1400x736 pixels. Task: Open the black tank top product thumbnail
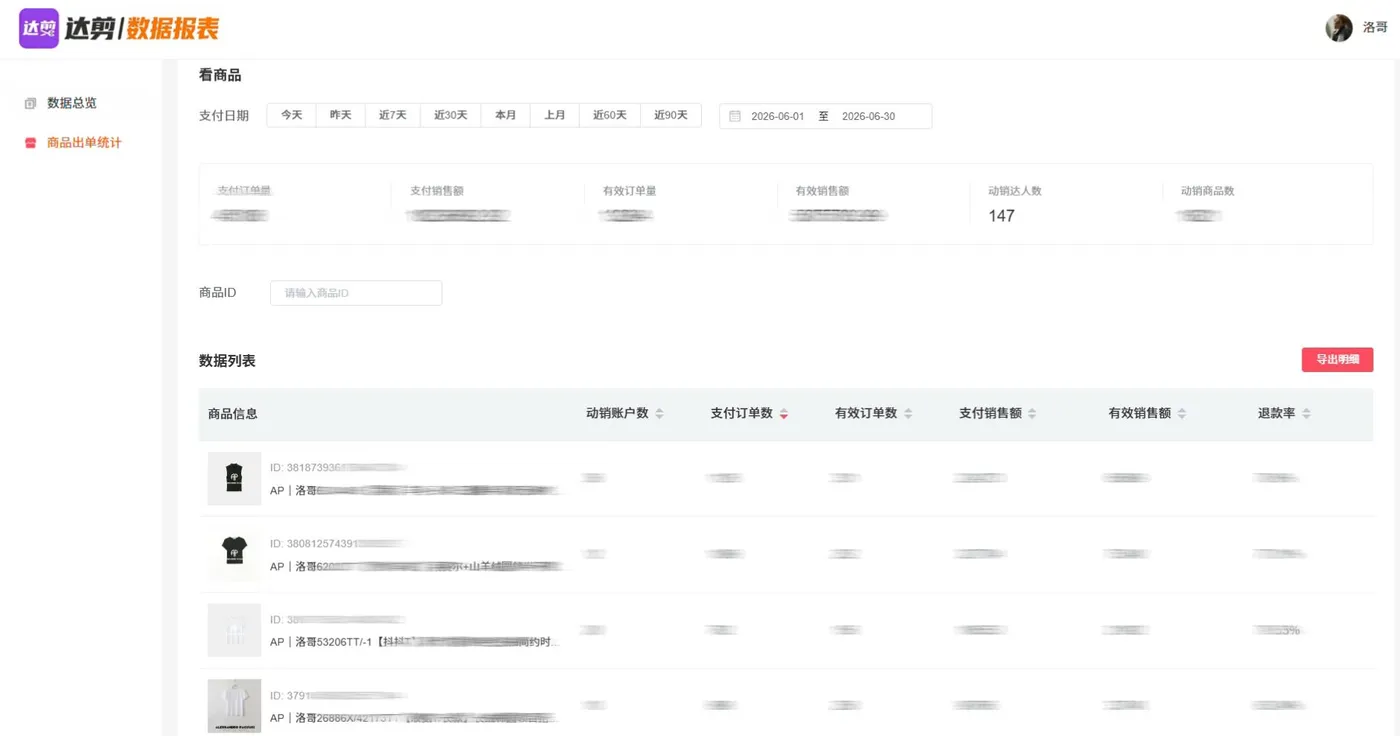tap(235, 478)
